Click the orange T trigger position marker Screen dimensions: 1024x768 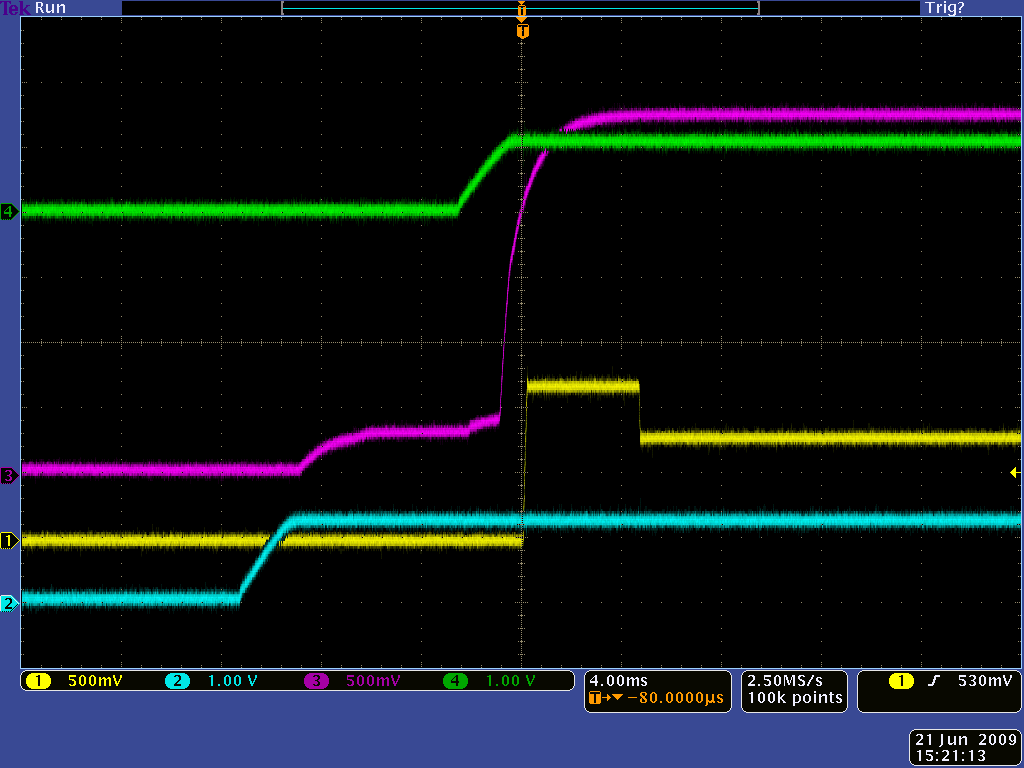(x=522, y=32)
